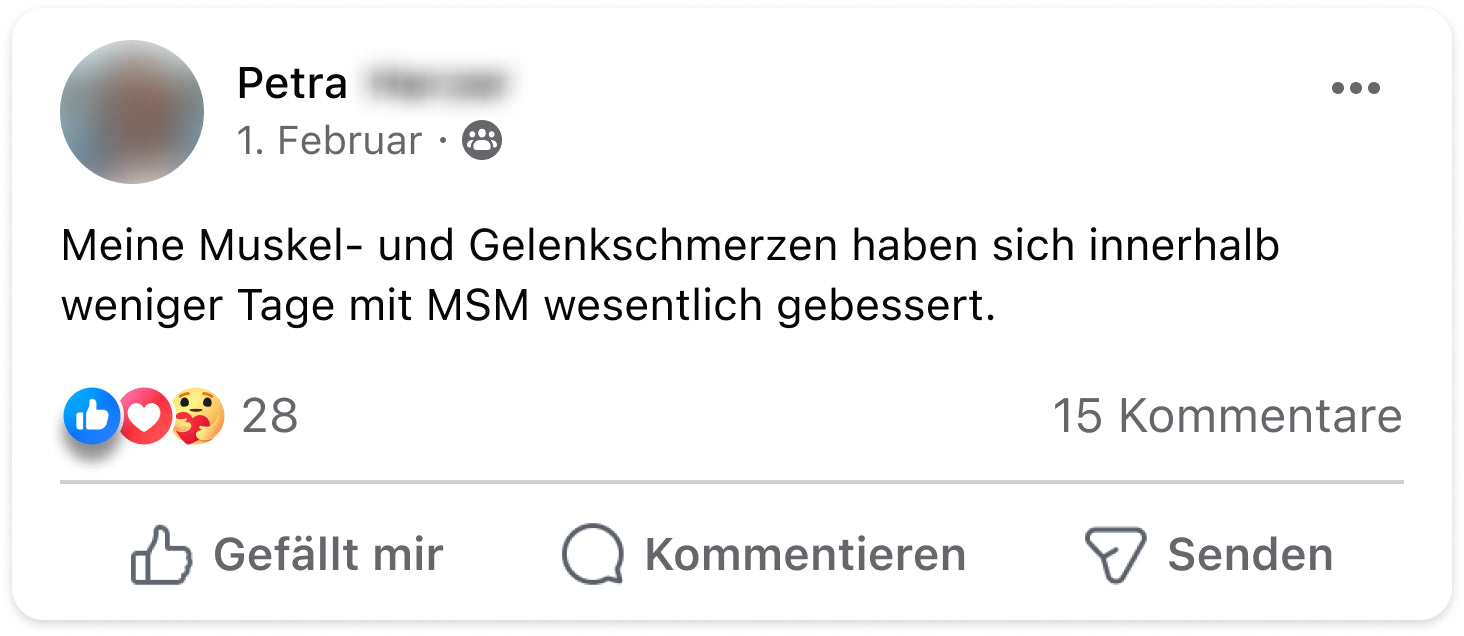Click the word "MSM" in the post text
The width and height of the screenshot is (1464, 636).
pyautogui.click(x=478, y=306)
